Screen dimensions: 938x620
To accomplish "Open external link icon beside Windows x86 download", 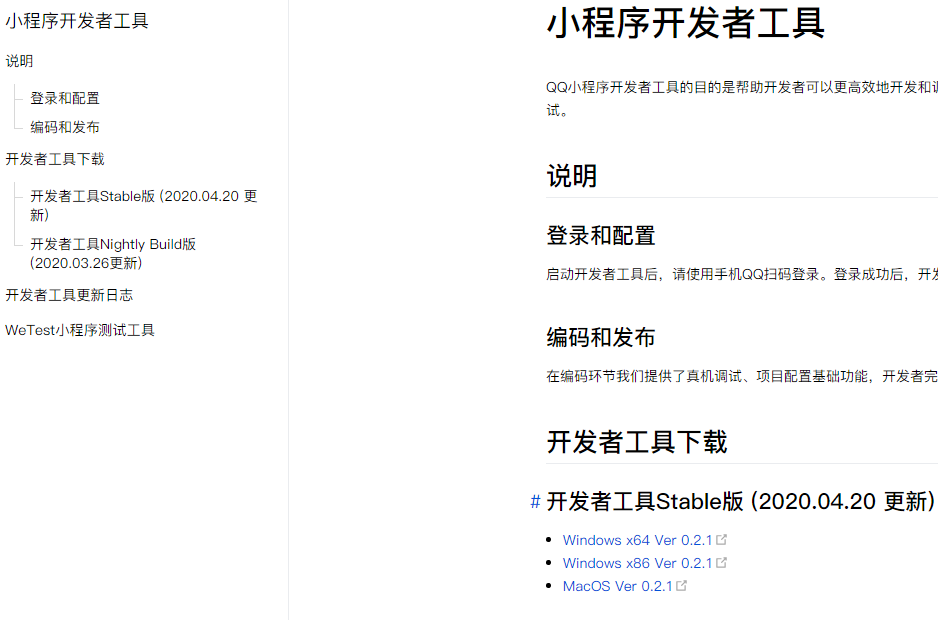I will 721,563.
